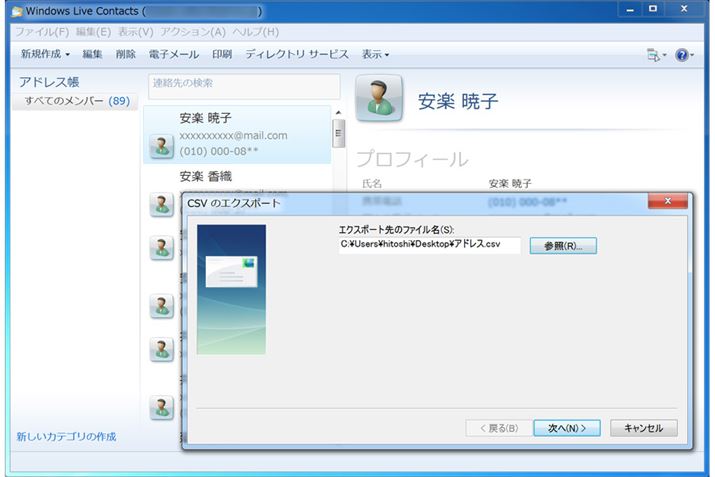Click the 次へ(N) > button
715x477 pixels.
[x=566, y=428]
